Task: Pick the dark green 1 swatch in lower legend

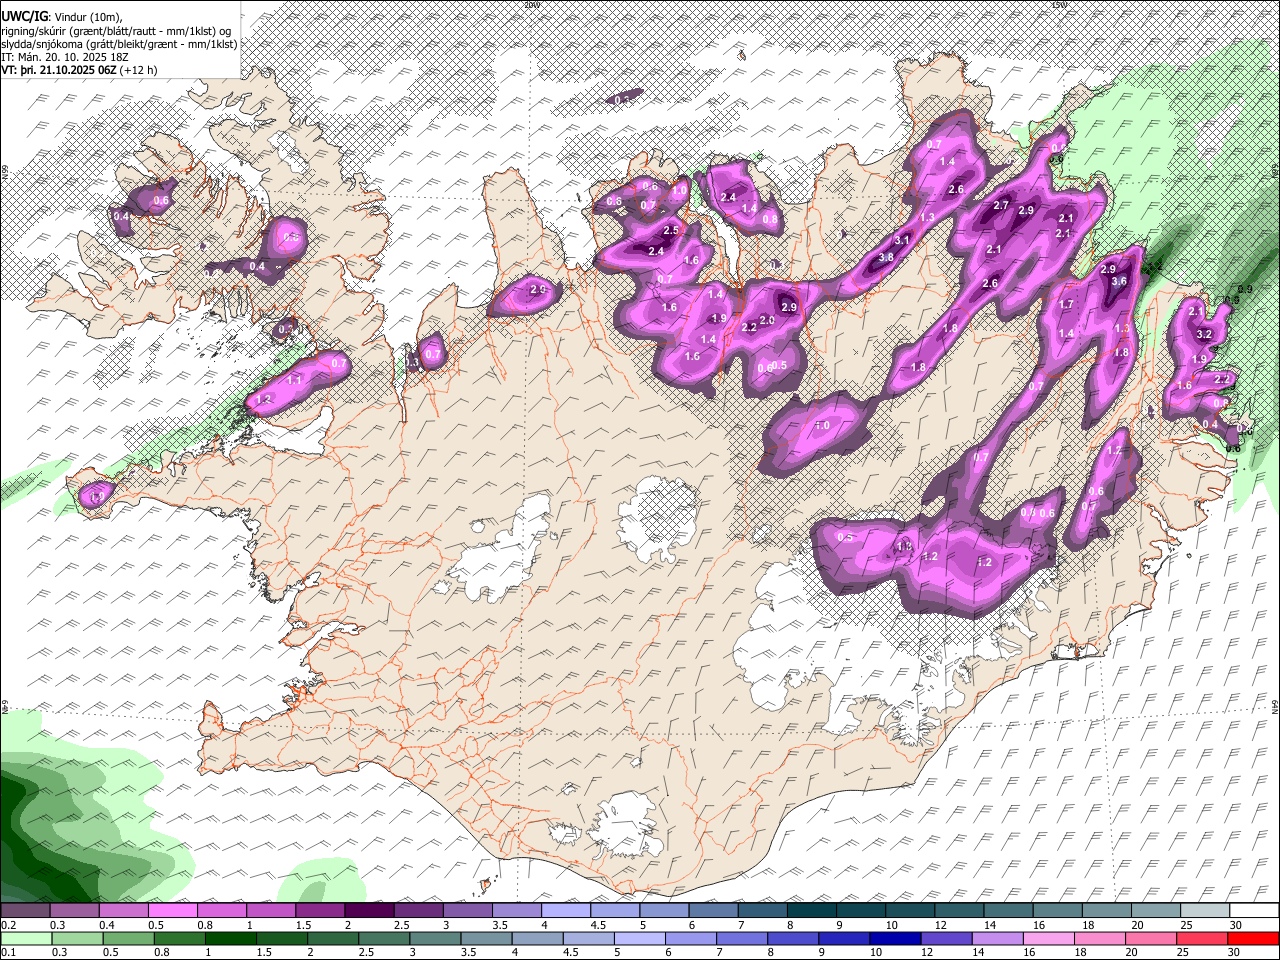Action: tap(230, 939)
